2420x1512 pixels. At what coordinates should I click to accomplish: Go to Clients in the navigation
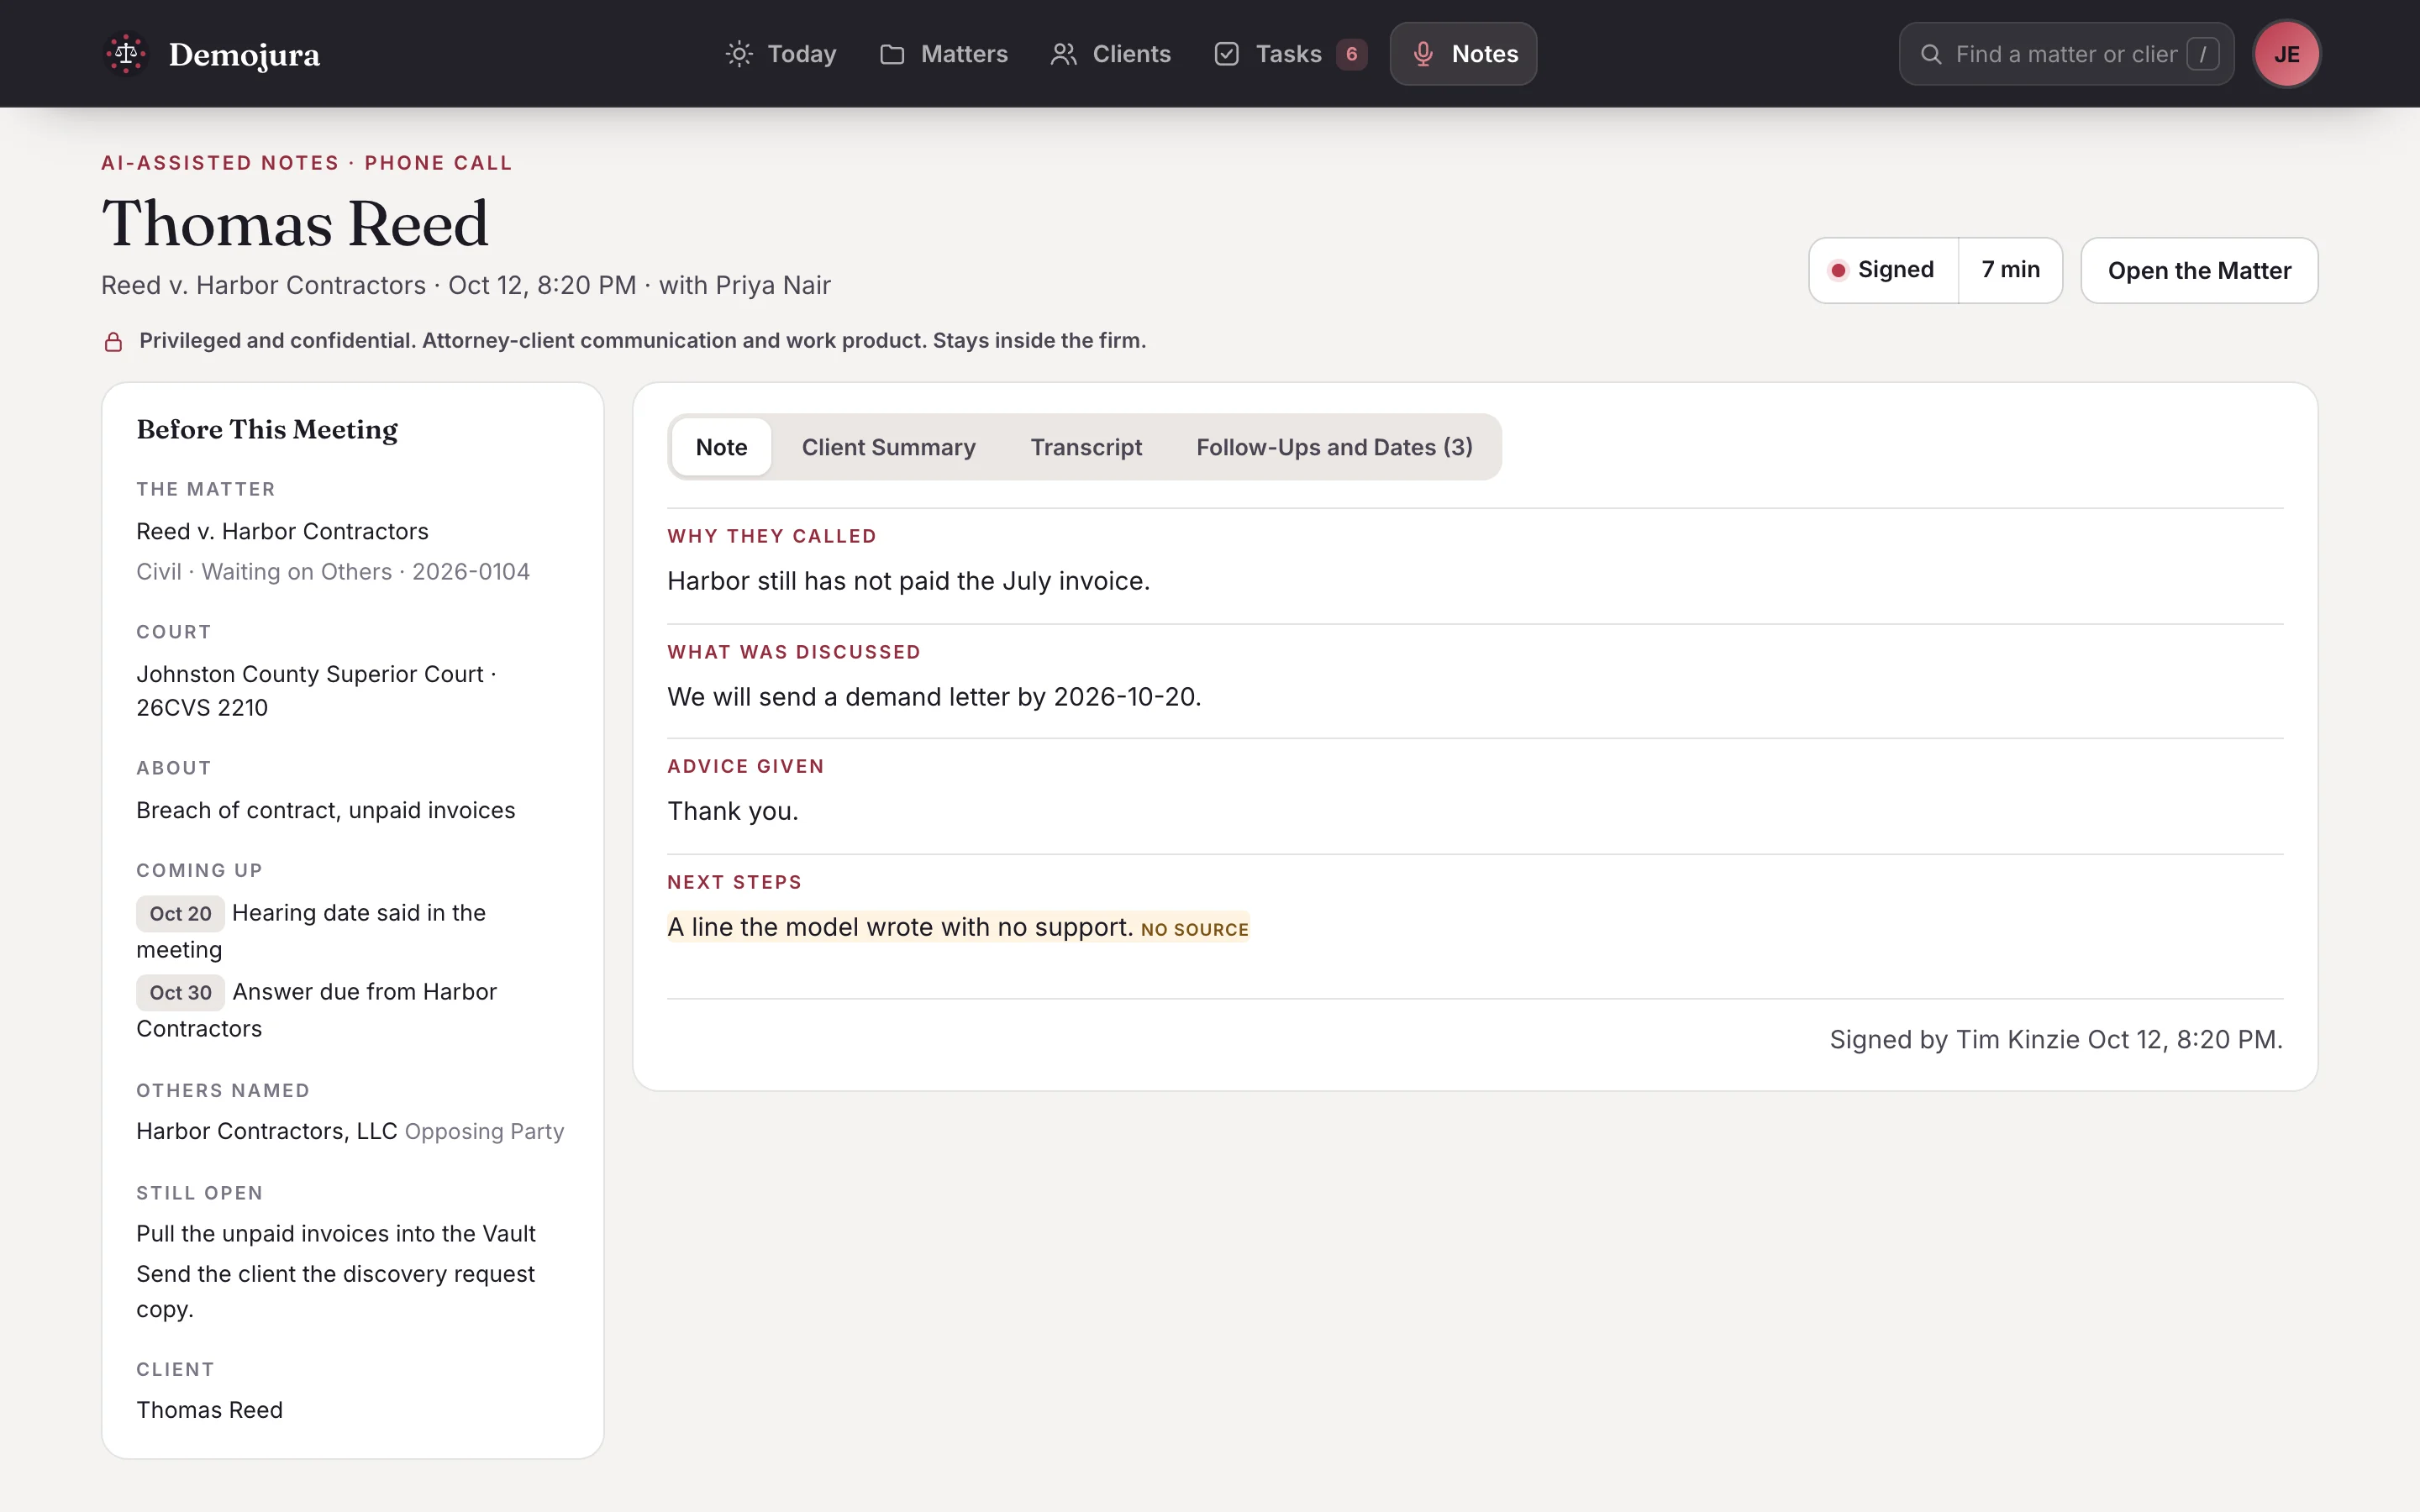click(1111, 54)
